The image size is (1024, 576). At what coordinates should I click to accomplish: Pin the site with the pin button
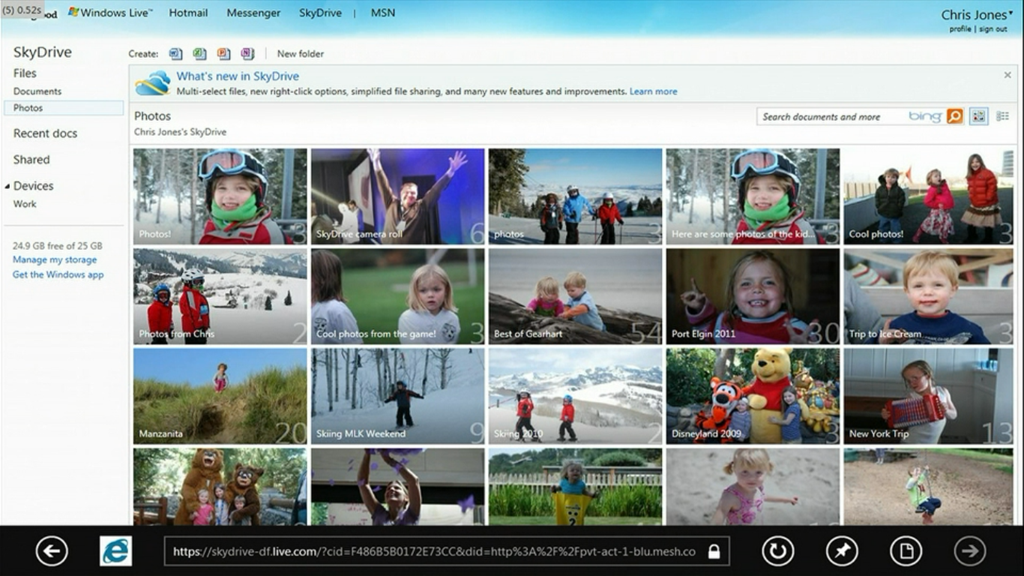pos(842,551)
